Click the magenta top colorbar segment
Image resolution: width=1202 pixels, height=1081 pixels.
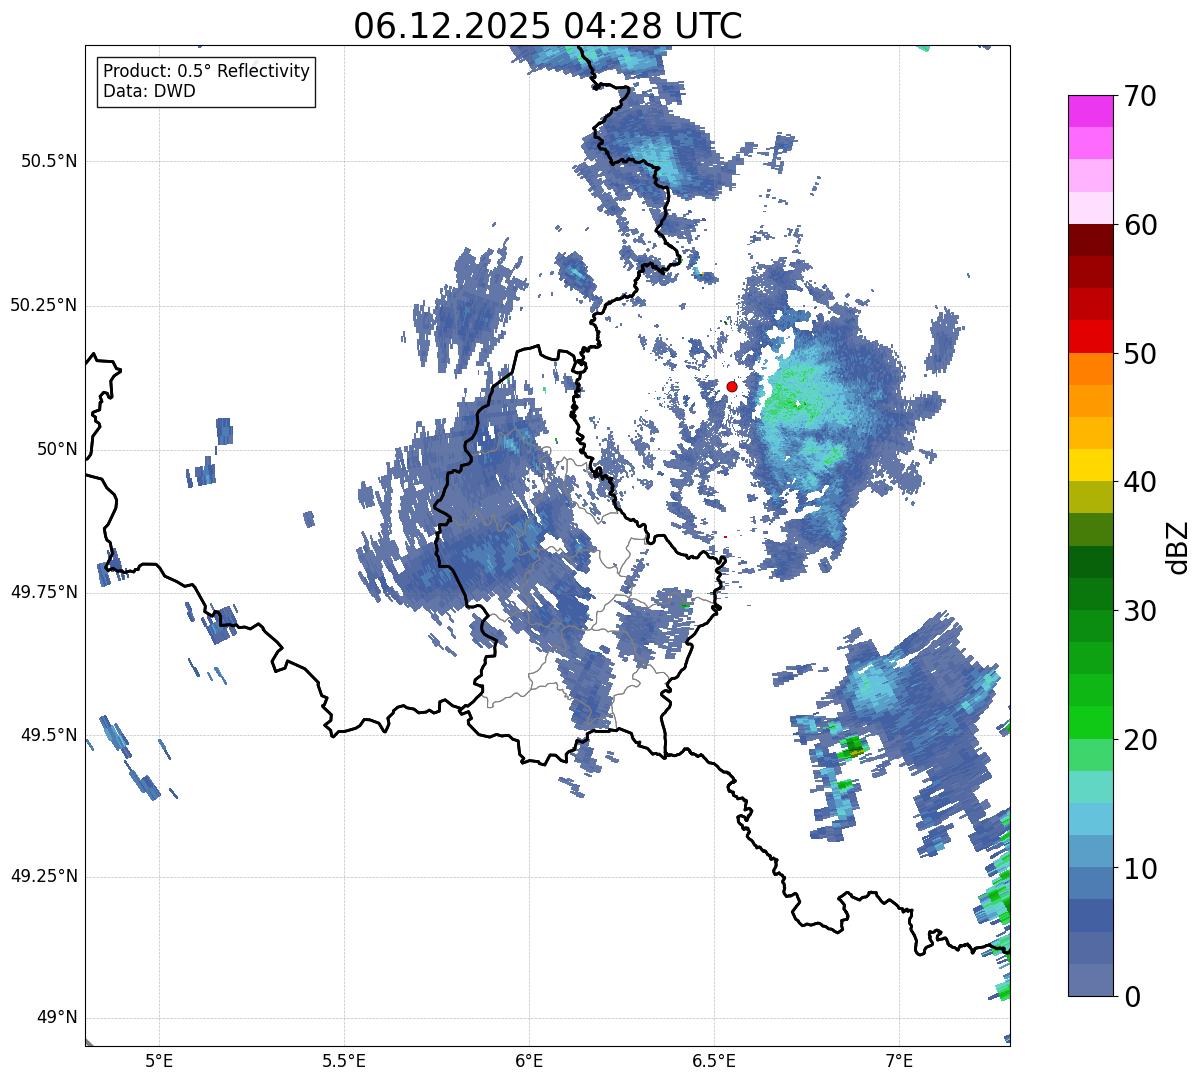pyautogui.click(x=1090, y=111)
